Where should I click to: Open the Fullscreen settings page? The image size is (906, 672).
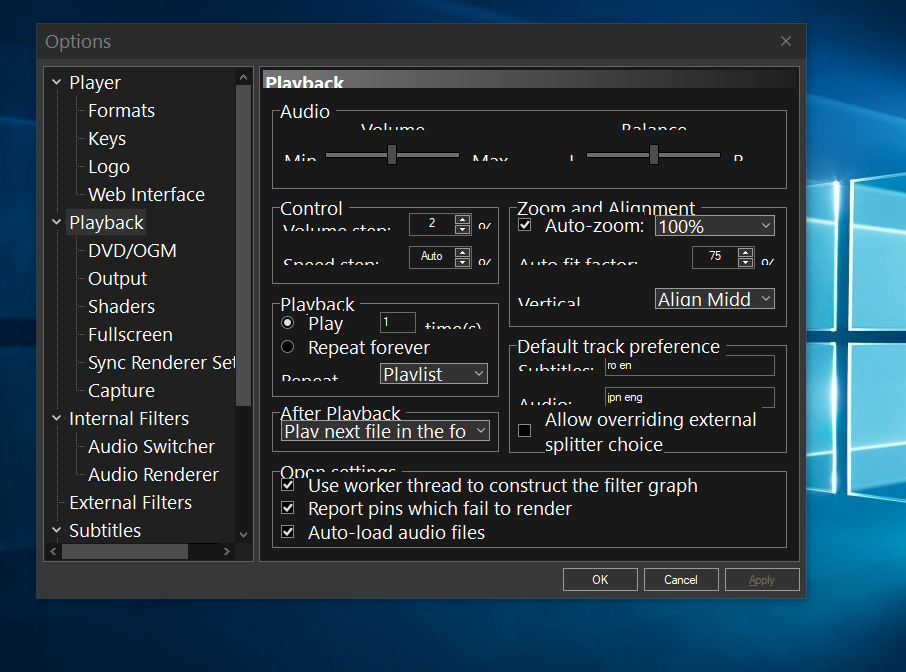tap(127, 334)
